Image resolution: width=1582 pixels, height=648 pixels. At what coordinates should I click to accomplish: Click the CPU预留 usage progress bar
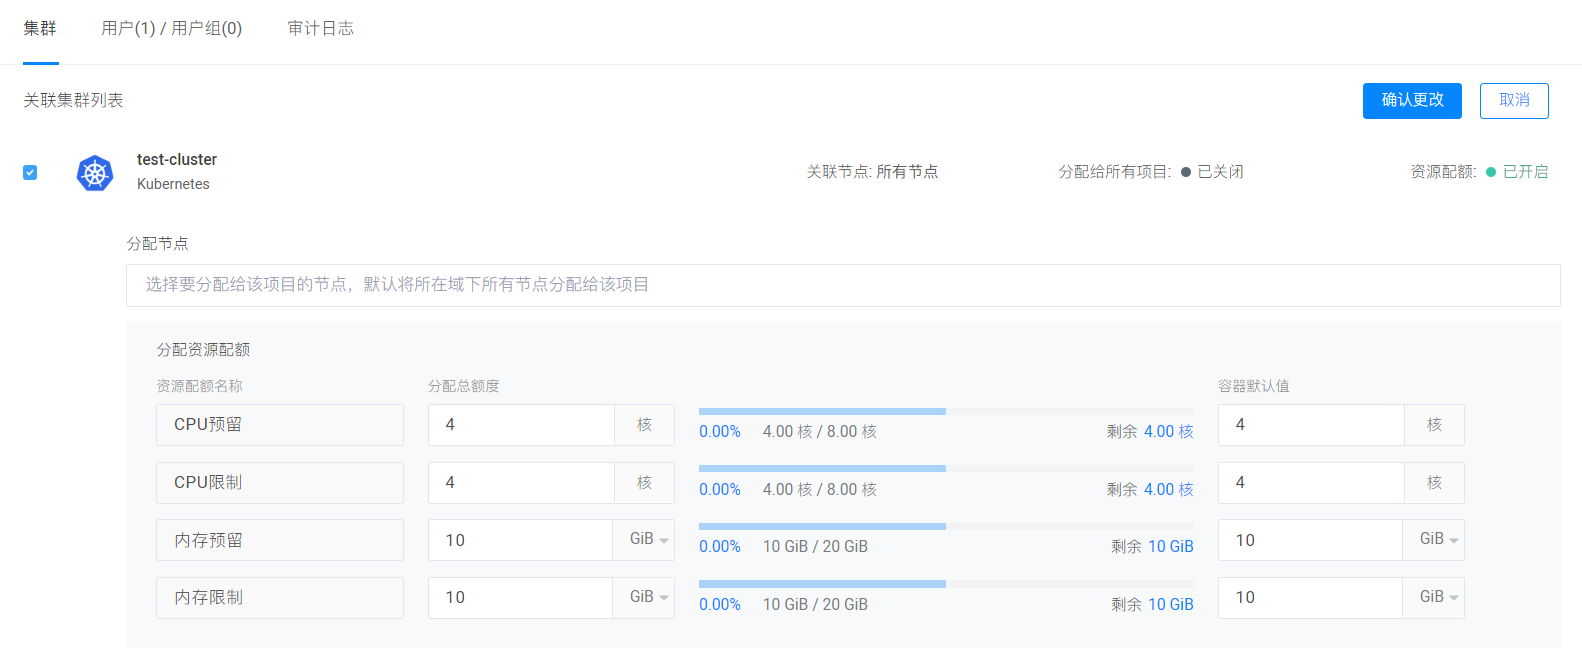click(x=945, y=411)
